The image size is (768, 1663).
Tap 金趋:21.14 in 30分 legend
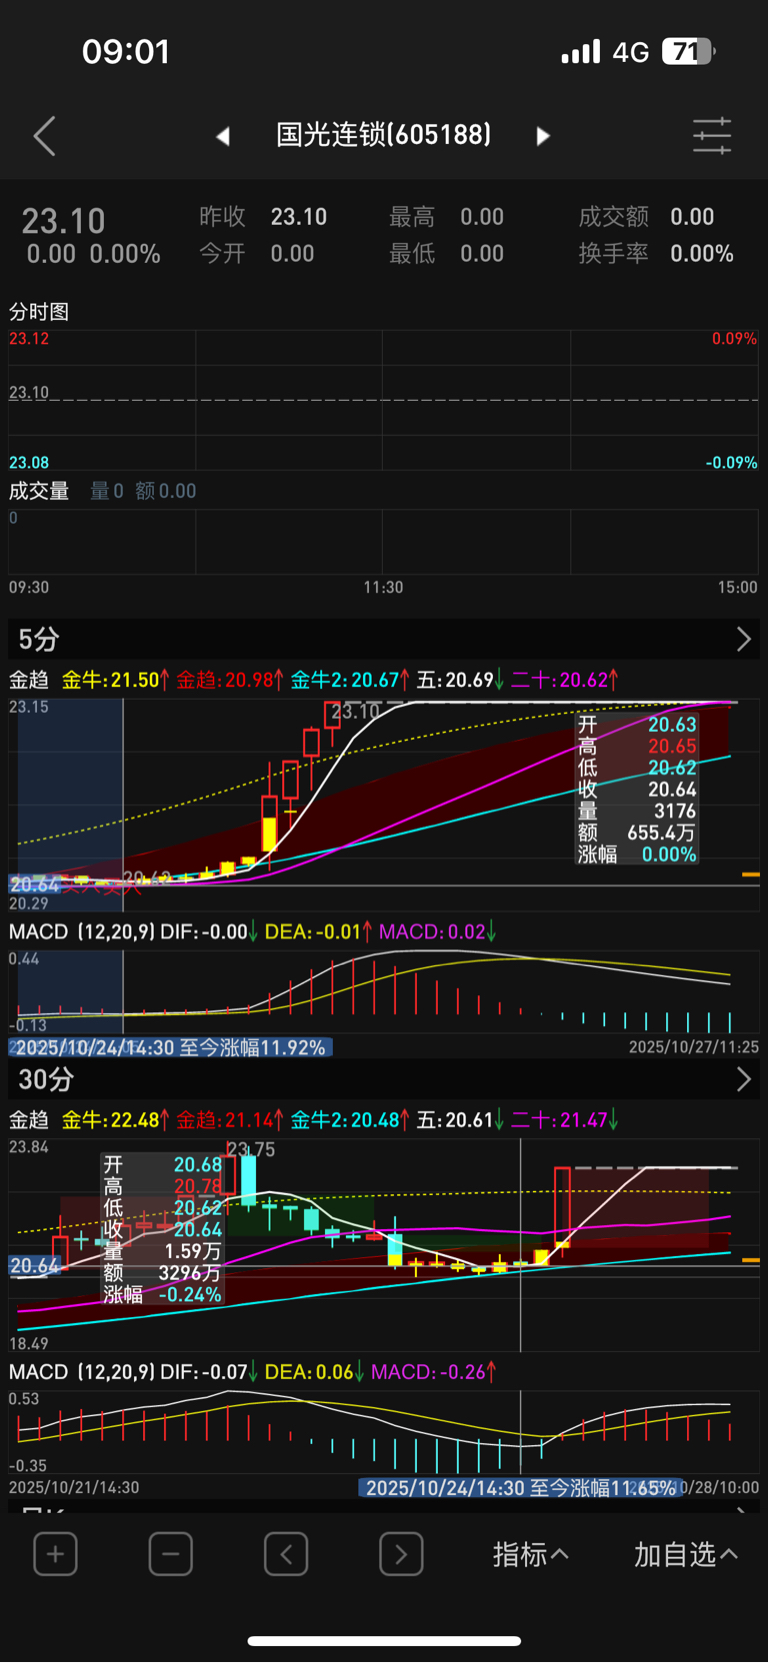click(x=229, y=1120)
